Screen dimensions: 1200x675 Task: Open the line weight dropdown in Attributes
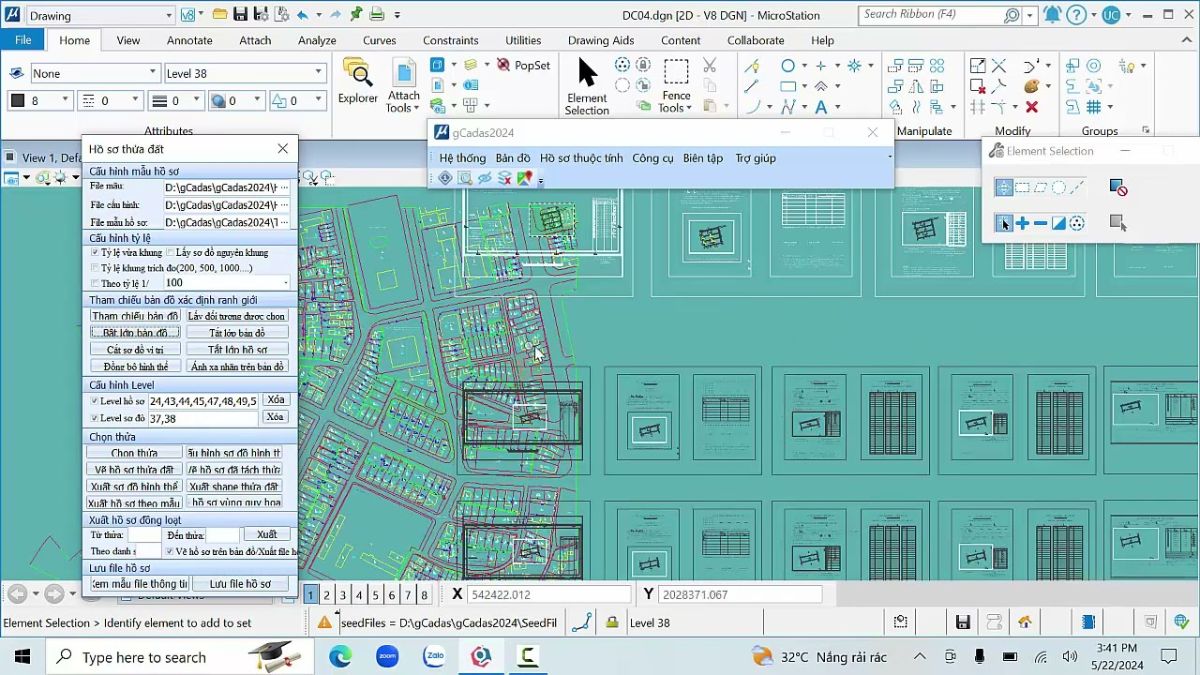click(176, 100)
